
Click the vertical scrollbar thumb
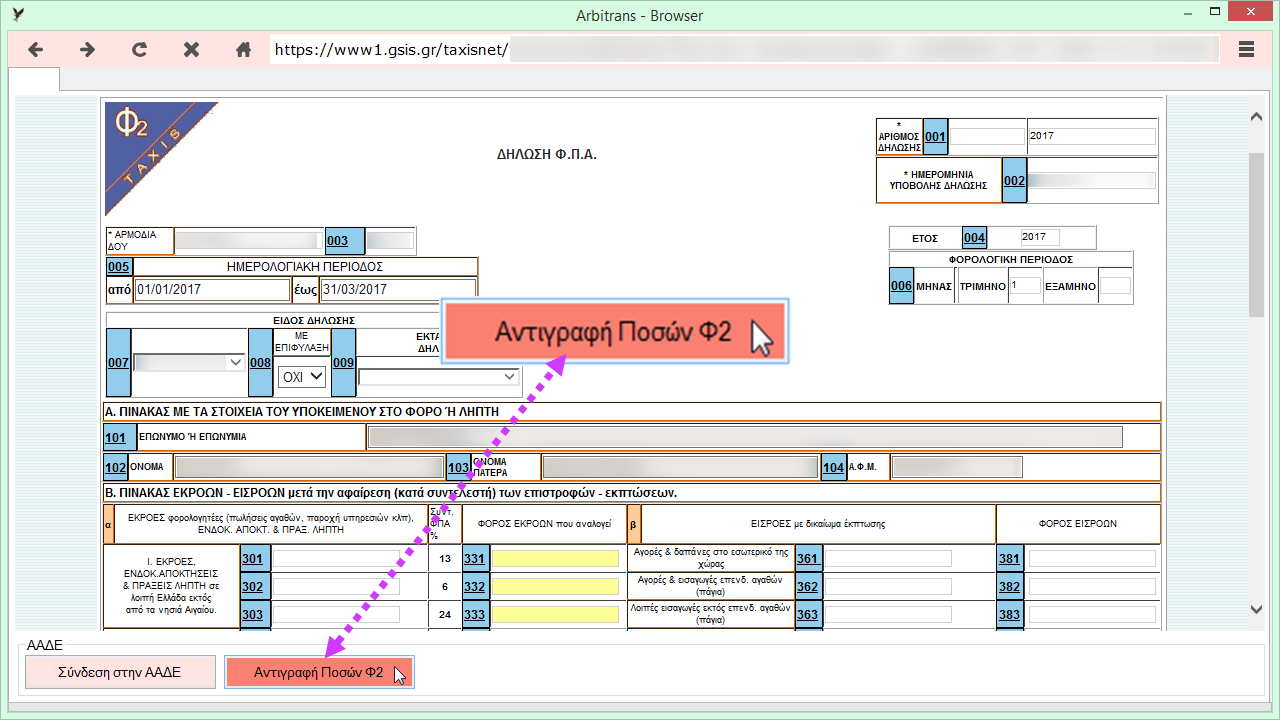coord(1258,235)
